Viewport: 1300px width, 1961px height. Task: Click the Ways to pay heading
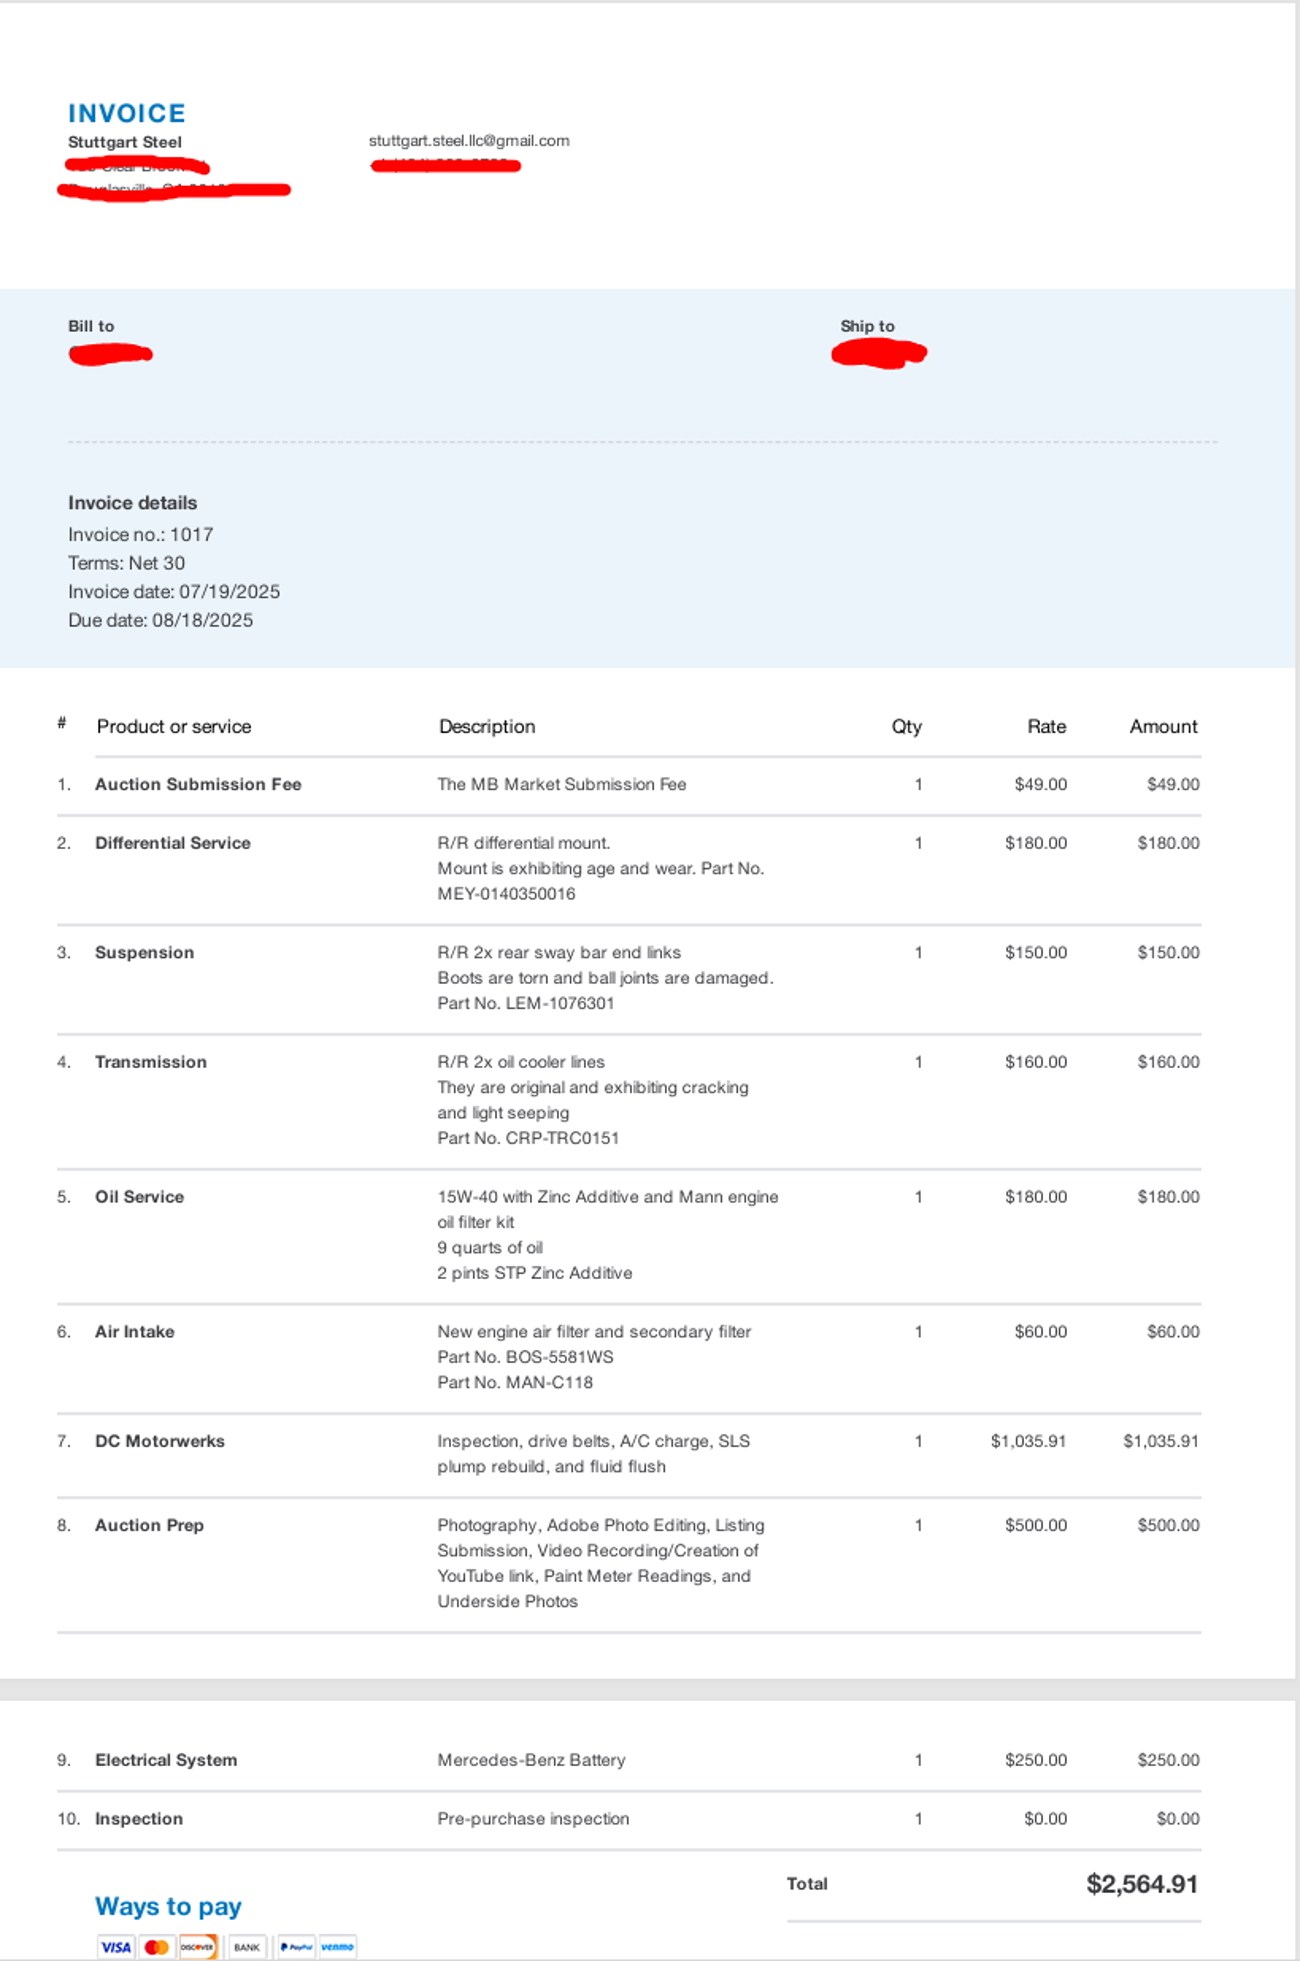tap(168, 1906)
